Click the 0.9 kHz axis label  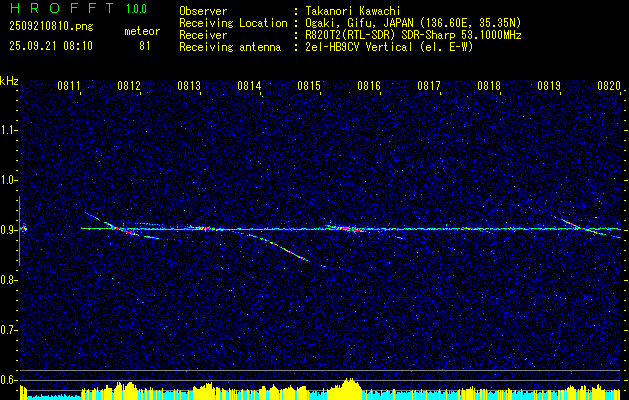(x=8, y=230)
